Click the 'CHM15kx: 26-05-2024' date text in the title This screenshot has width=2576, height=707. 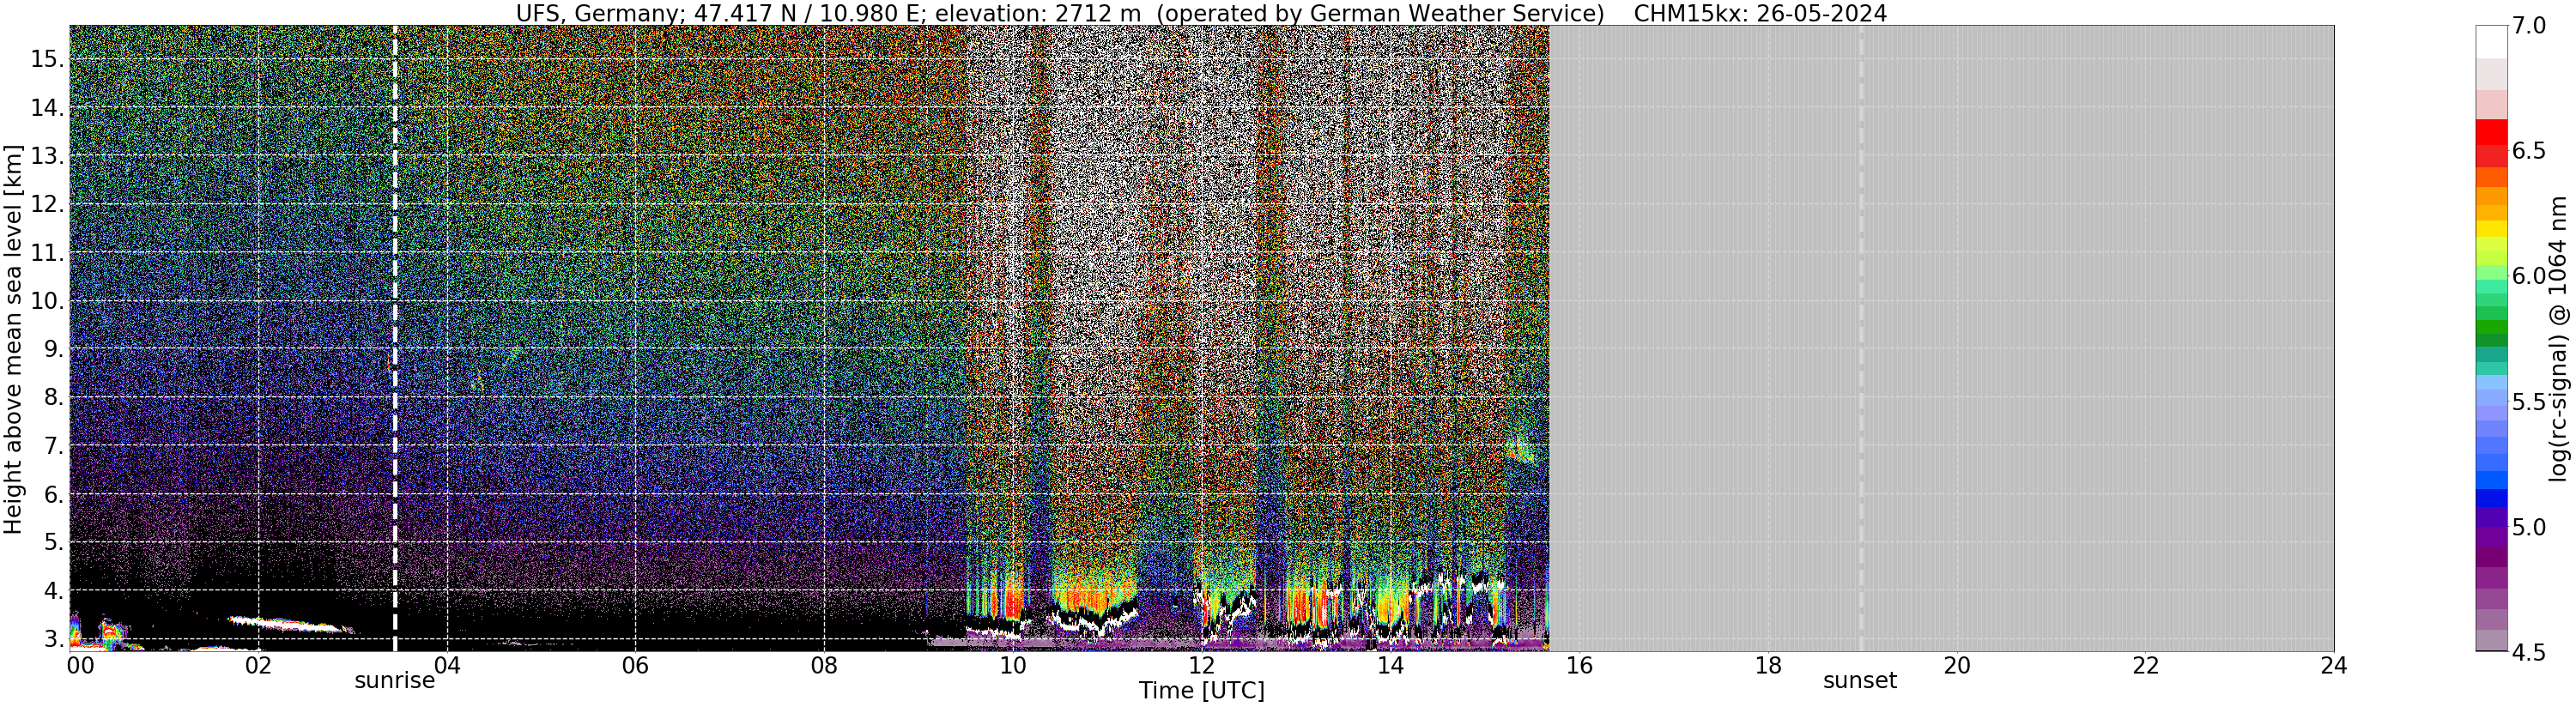point(1760,13)
